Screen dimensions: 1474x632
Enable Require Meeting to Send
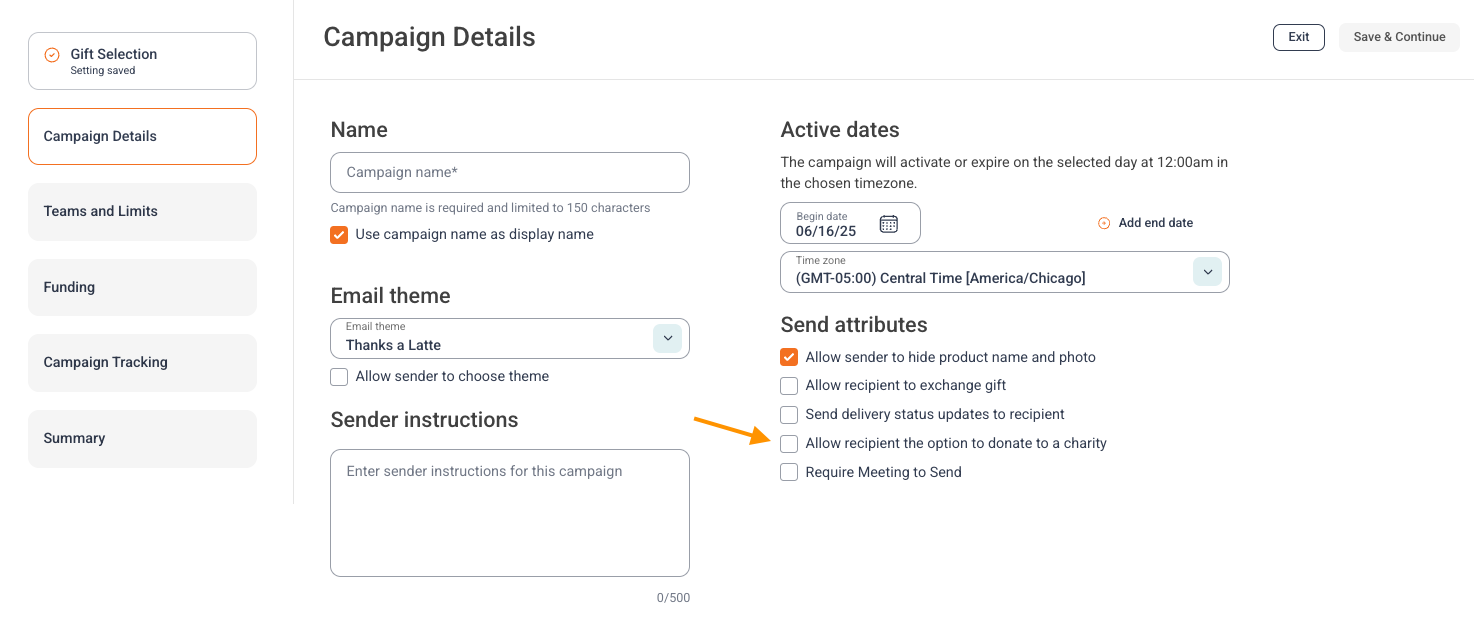pyautogui.click(x=789, y=472)
